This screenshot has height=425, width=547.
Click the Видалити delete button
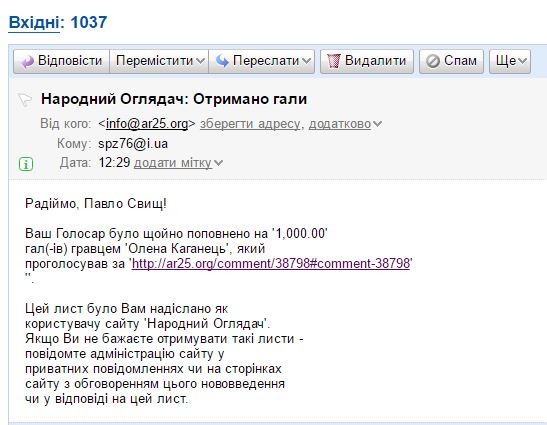point(367,61)
